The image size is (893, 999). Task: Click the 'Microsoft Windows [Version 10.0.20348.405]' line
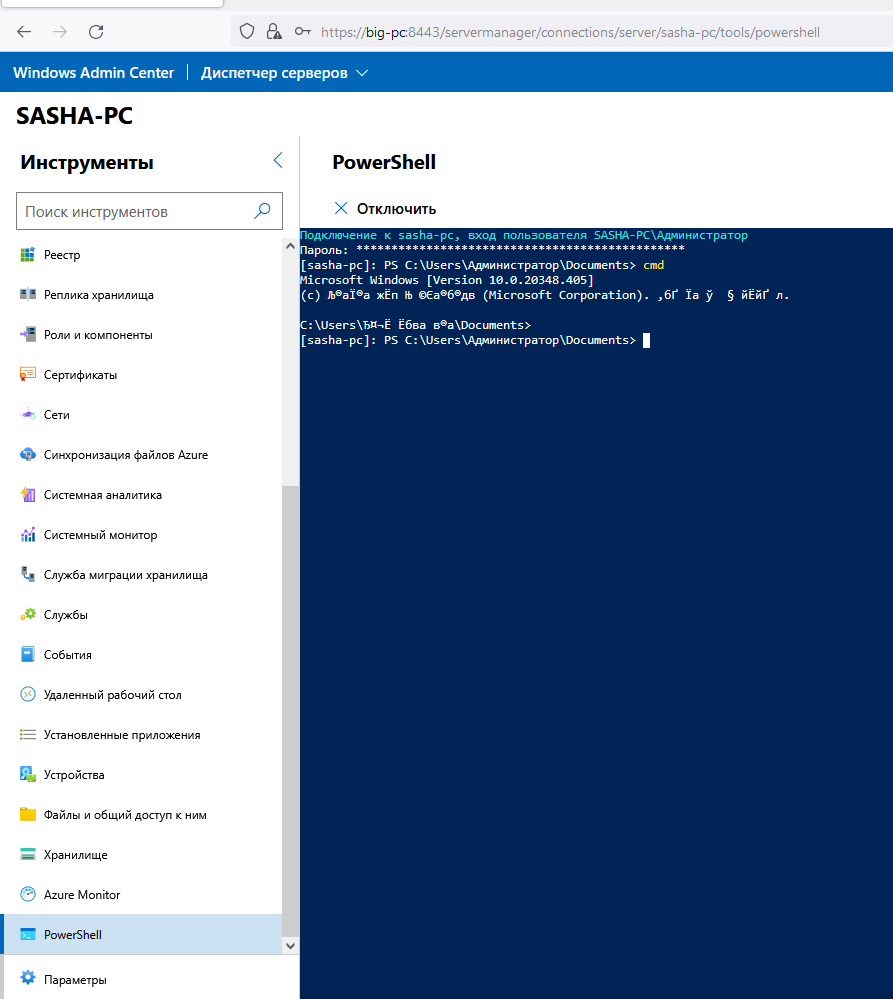click(x=446, y=280)
